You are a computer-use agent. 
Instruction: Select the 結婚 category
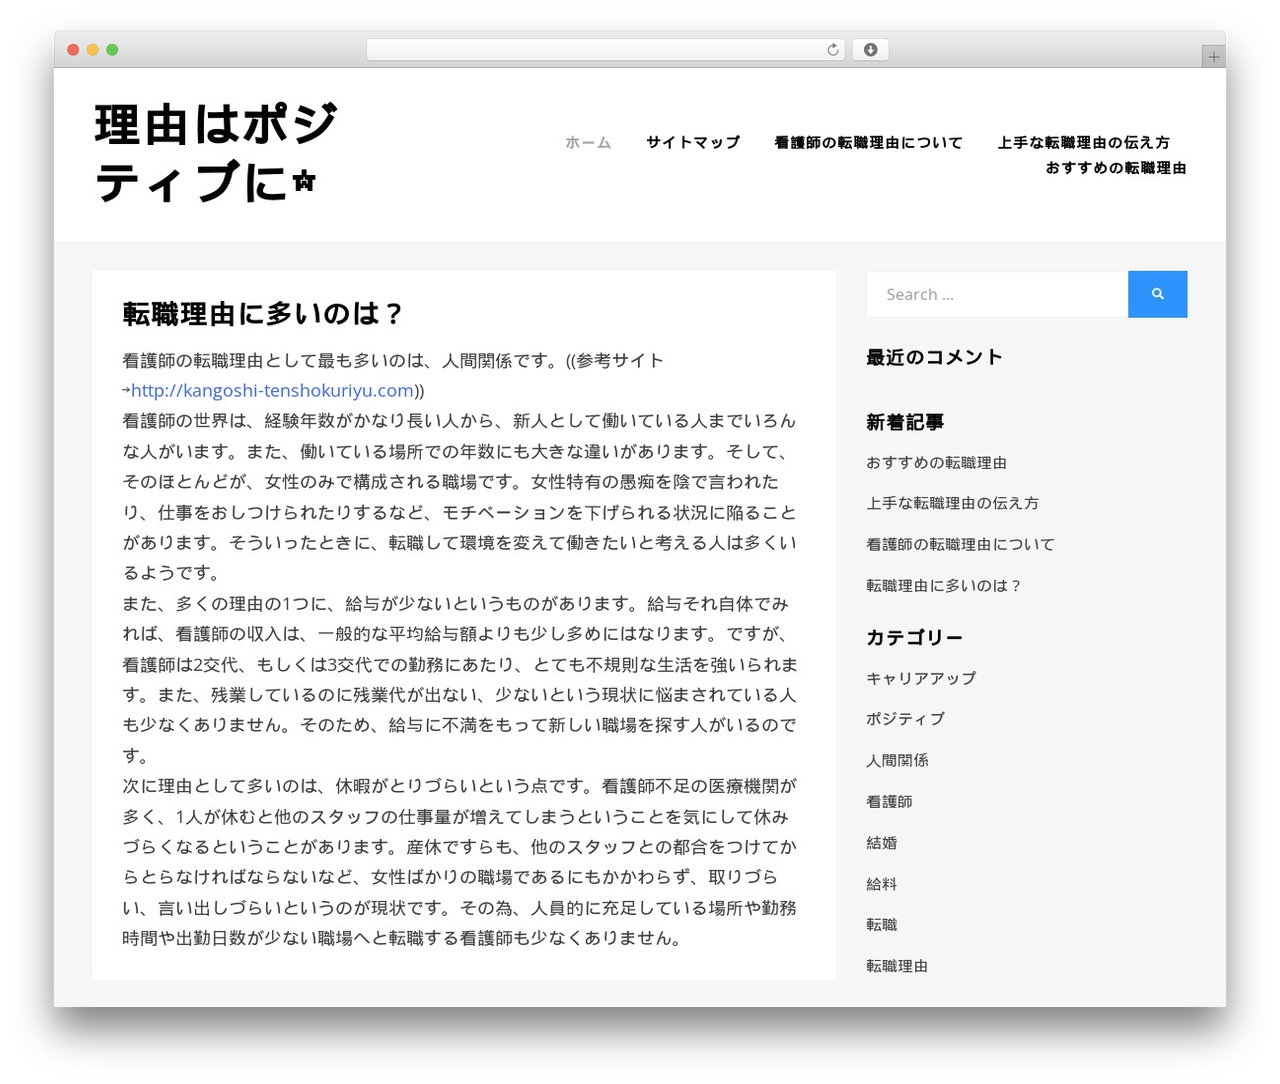click(x=882, y=842)
